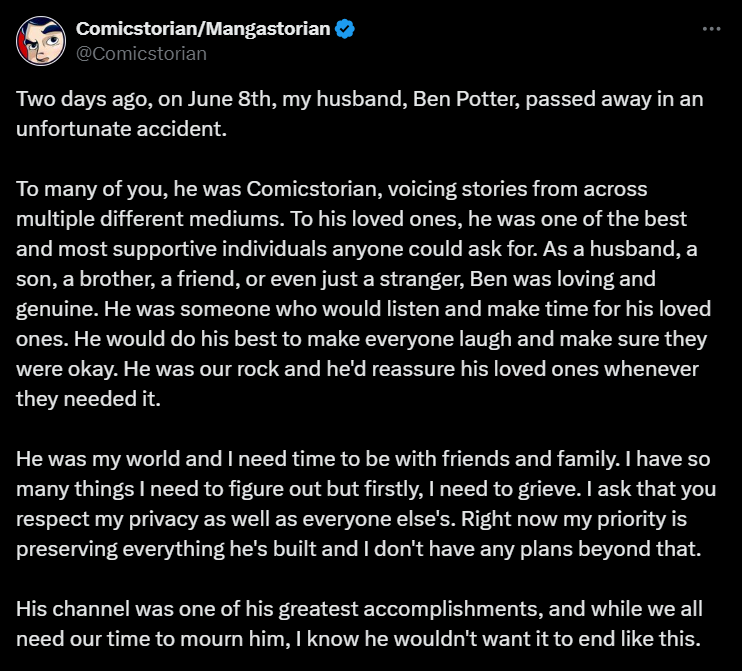This screenshot has width=742, height=671.
Task: Click the phrase 'they needed it'
Action: click(x=86, y=399)
